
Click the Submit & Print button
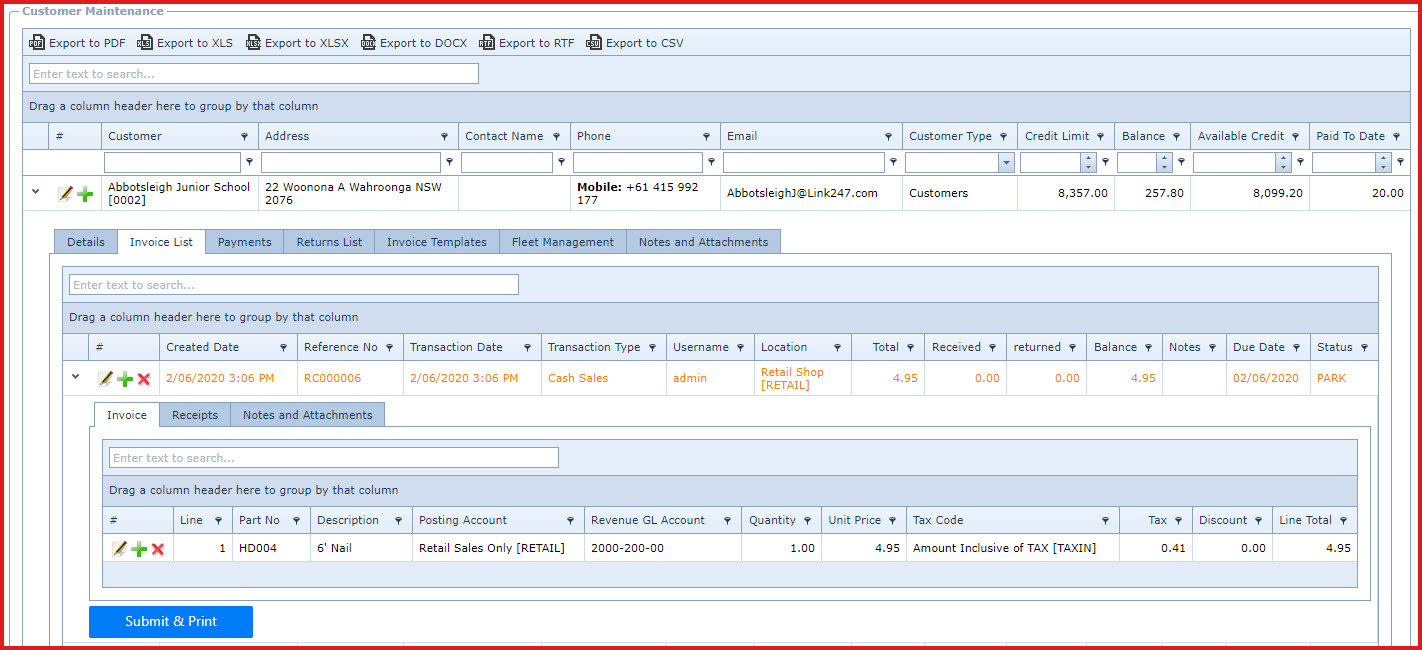click(171, 621)
